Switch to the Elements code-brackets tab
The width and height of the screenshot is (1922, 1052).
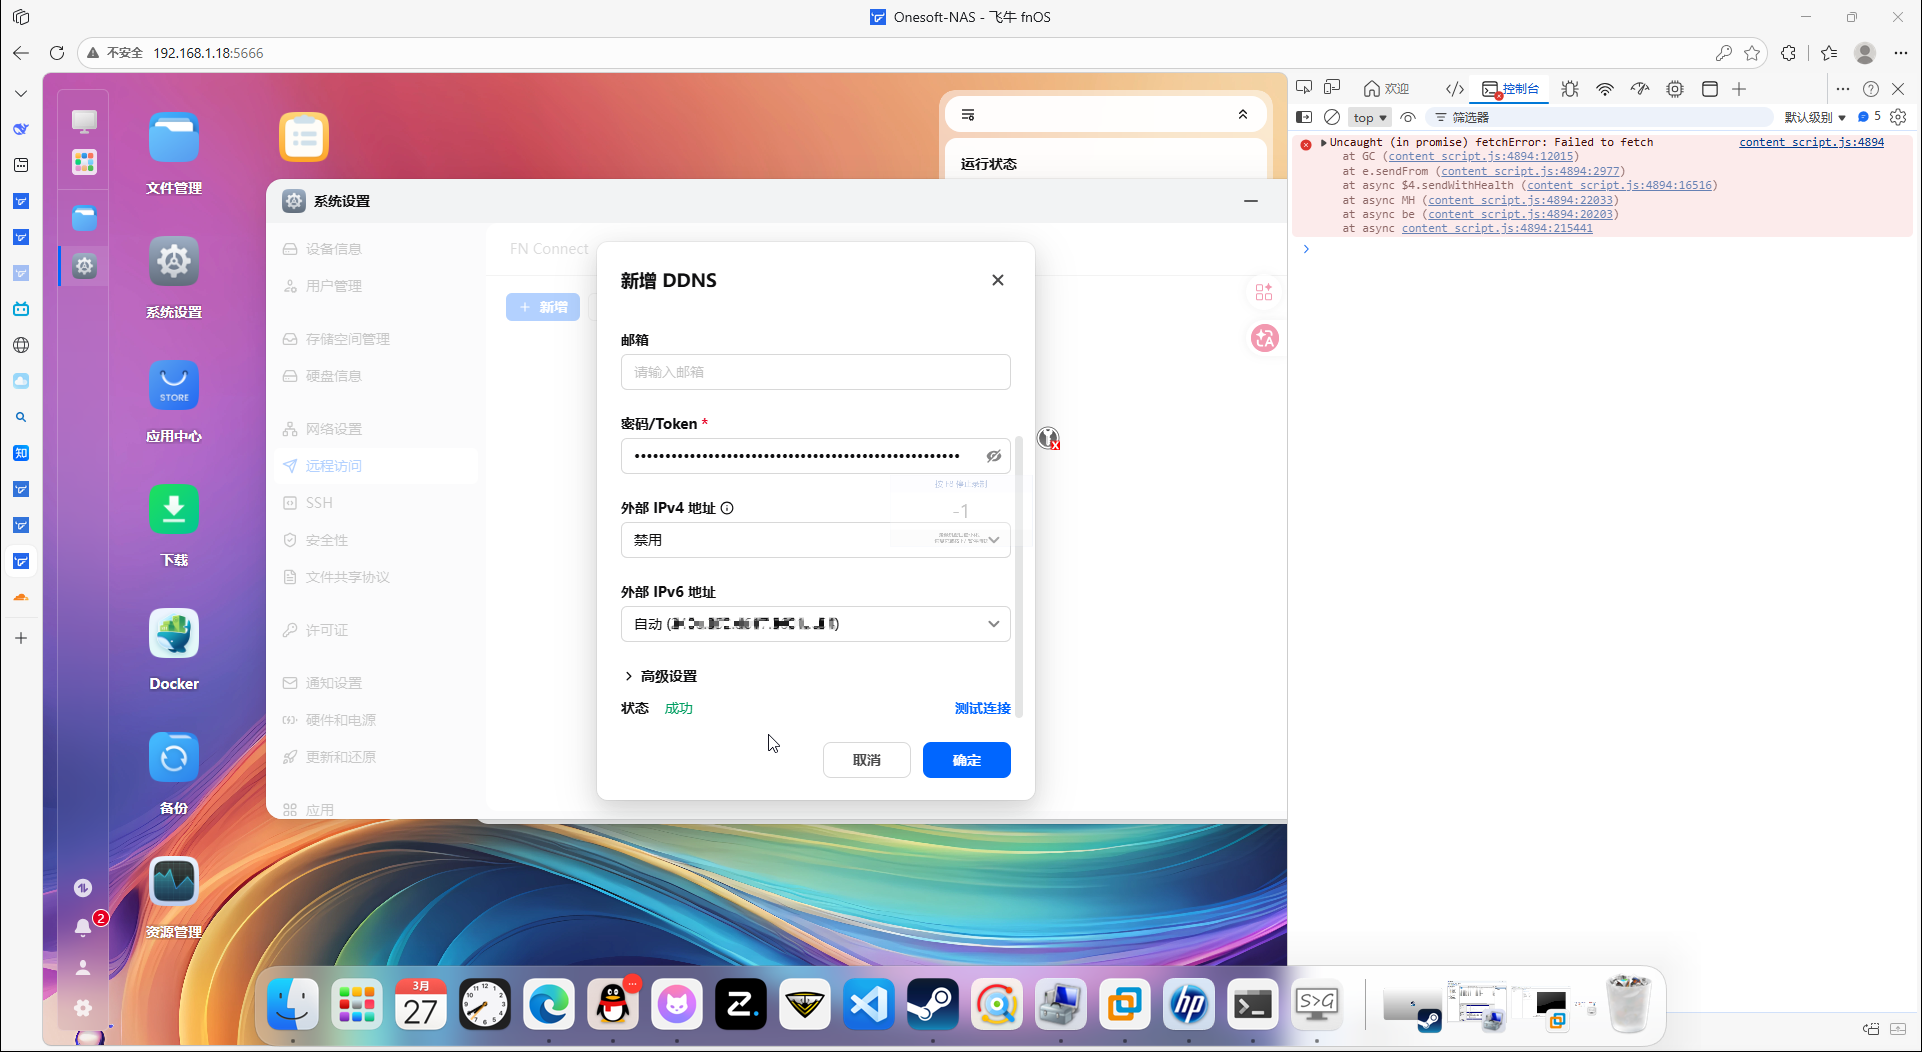[1455, 88]
